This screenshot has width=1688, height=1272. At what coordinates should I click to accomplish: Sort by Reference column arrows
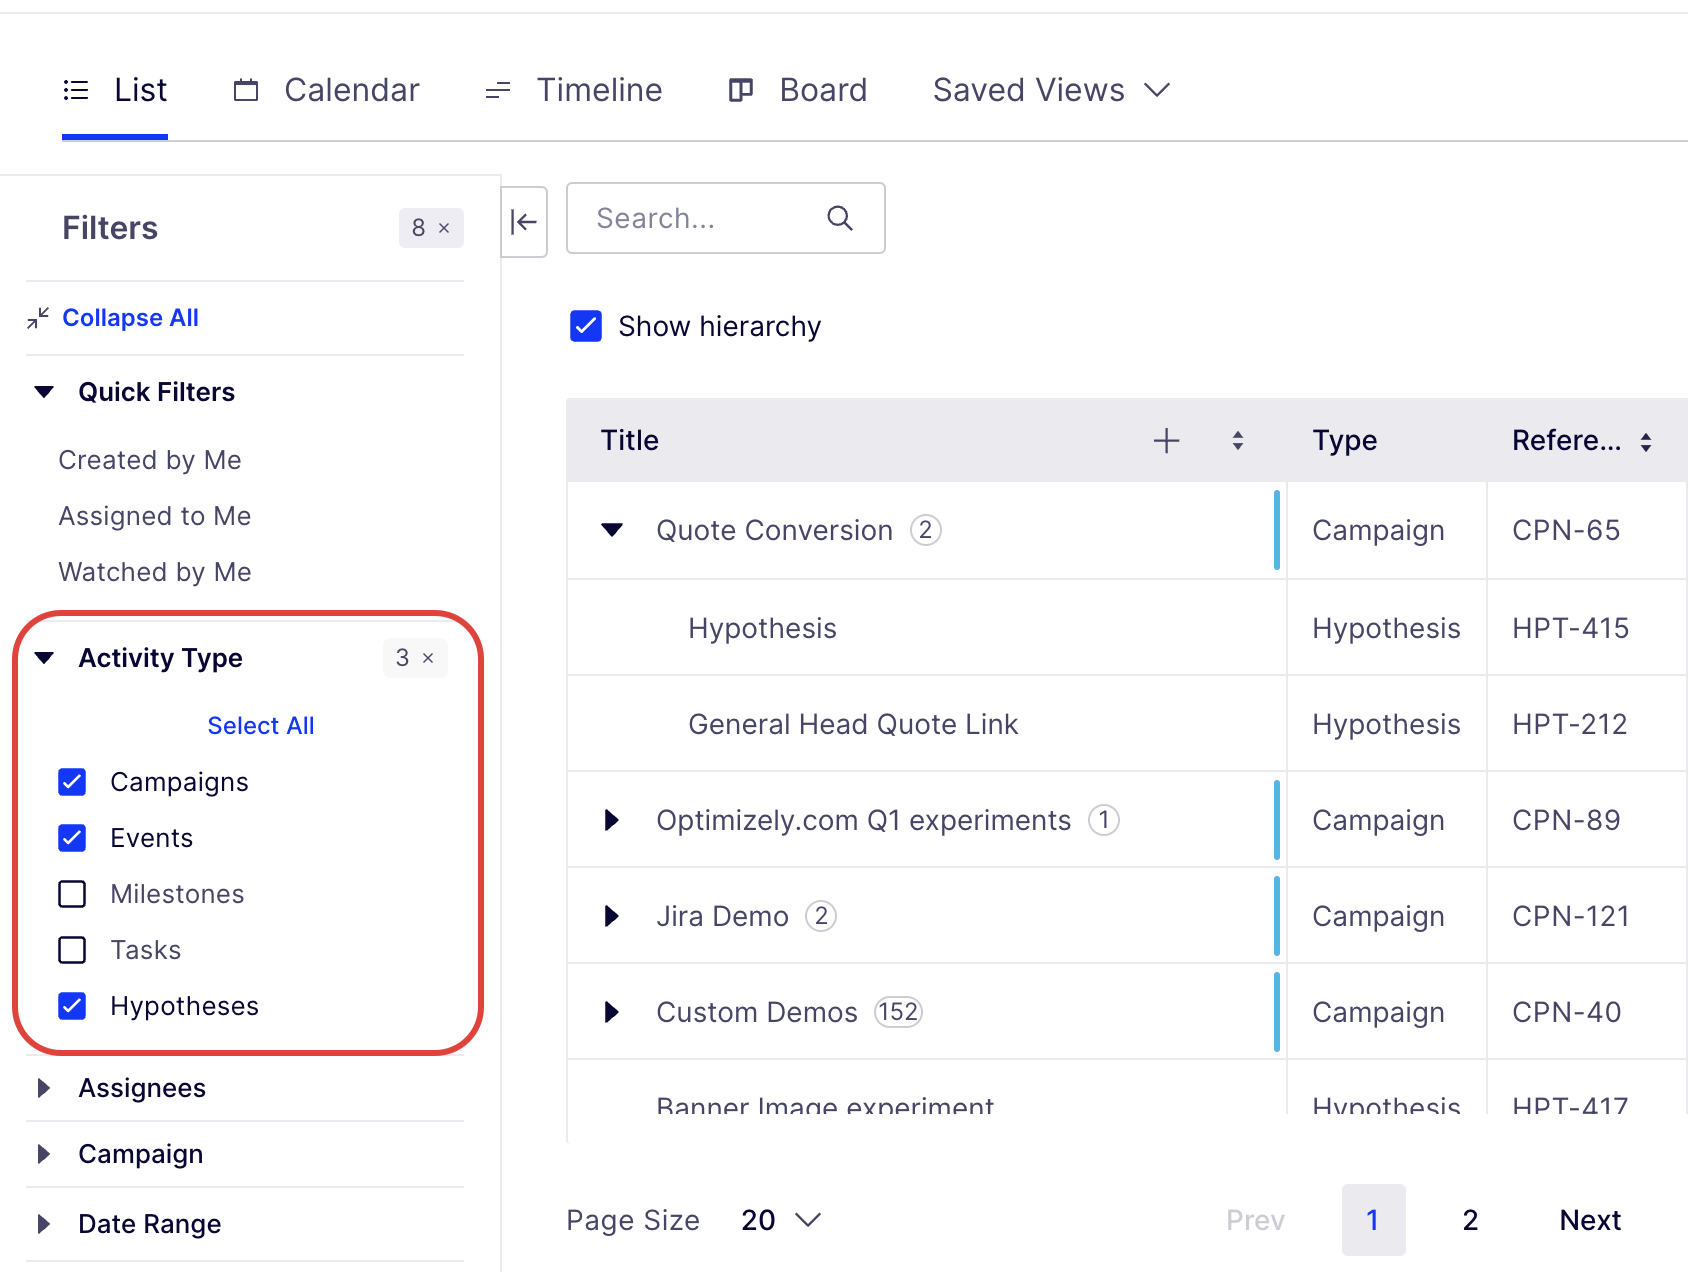click(x=1646, y=442)
